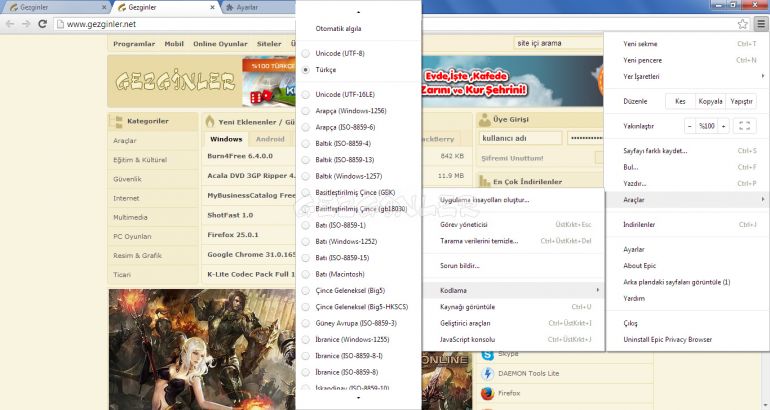Select Baltık (ISO-8859-4) encoding

(343, 143)
